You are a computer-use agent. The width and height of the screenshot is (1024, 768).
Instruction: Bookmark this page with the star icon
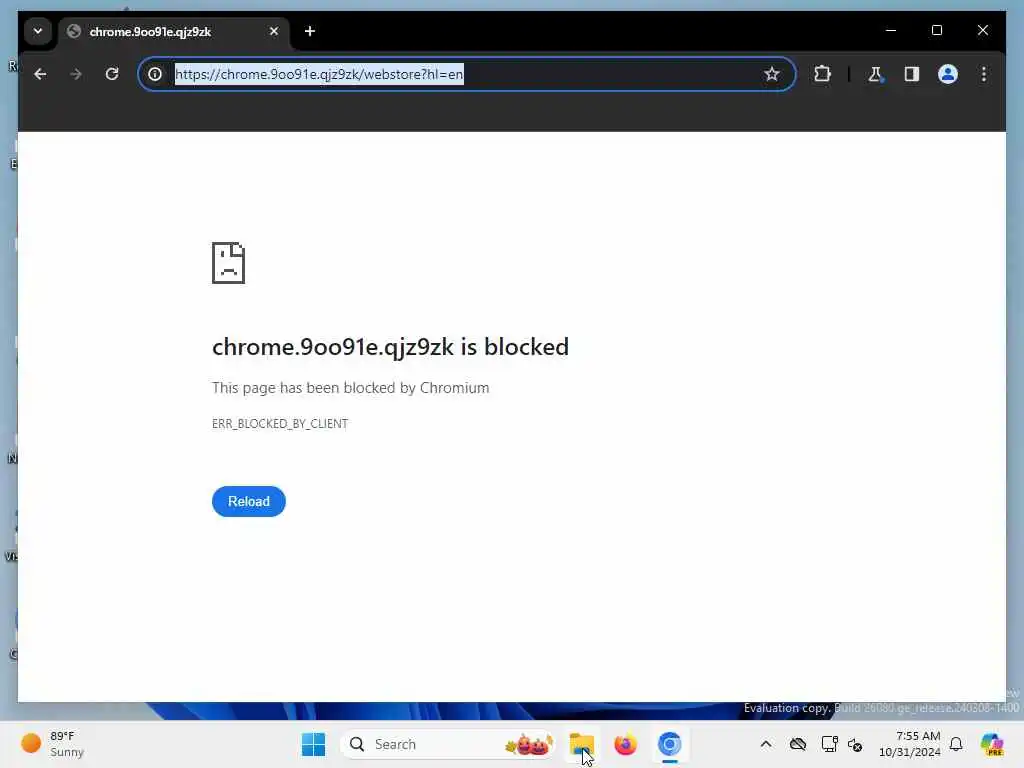point(771,74)
